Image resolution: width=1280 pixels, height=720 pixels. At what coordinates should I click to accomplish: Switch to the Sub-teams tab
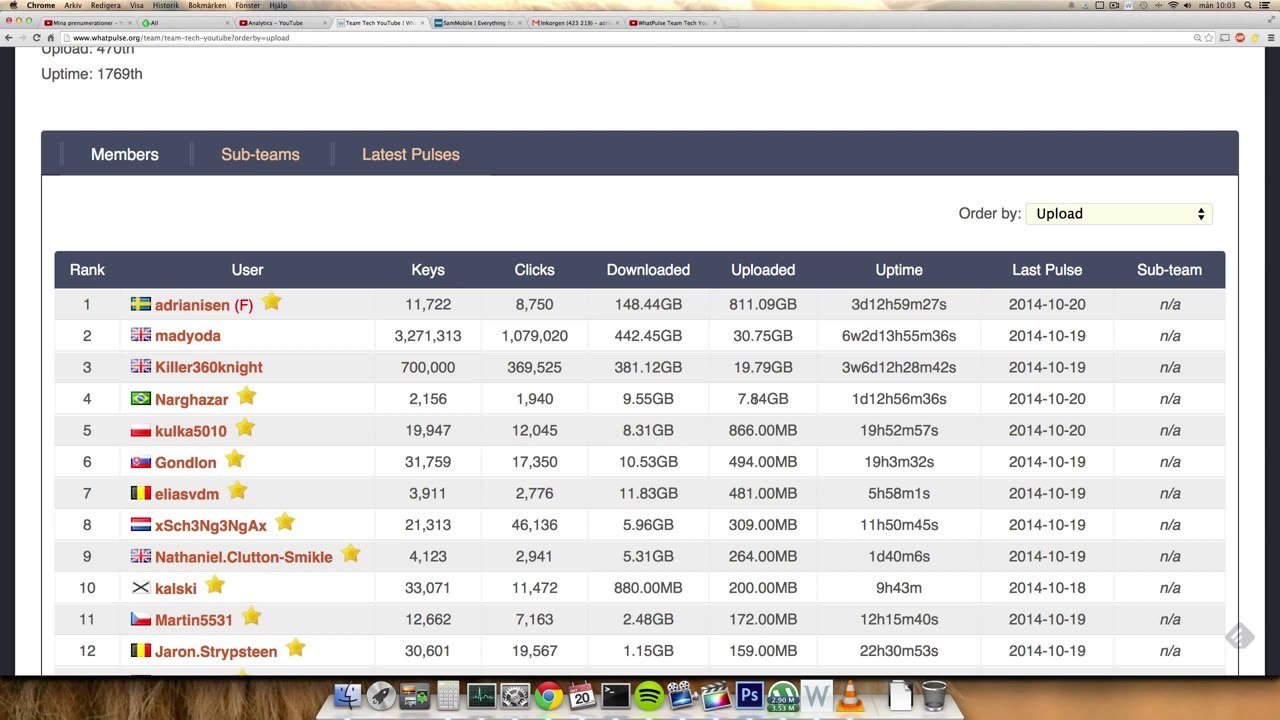tap(260, 154)
